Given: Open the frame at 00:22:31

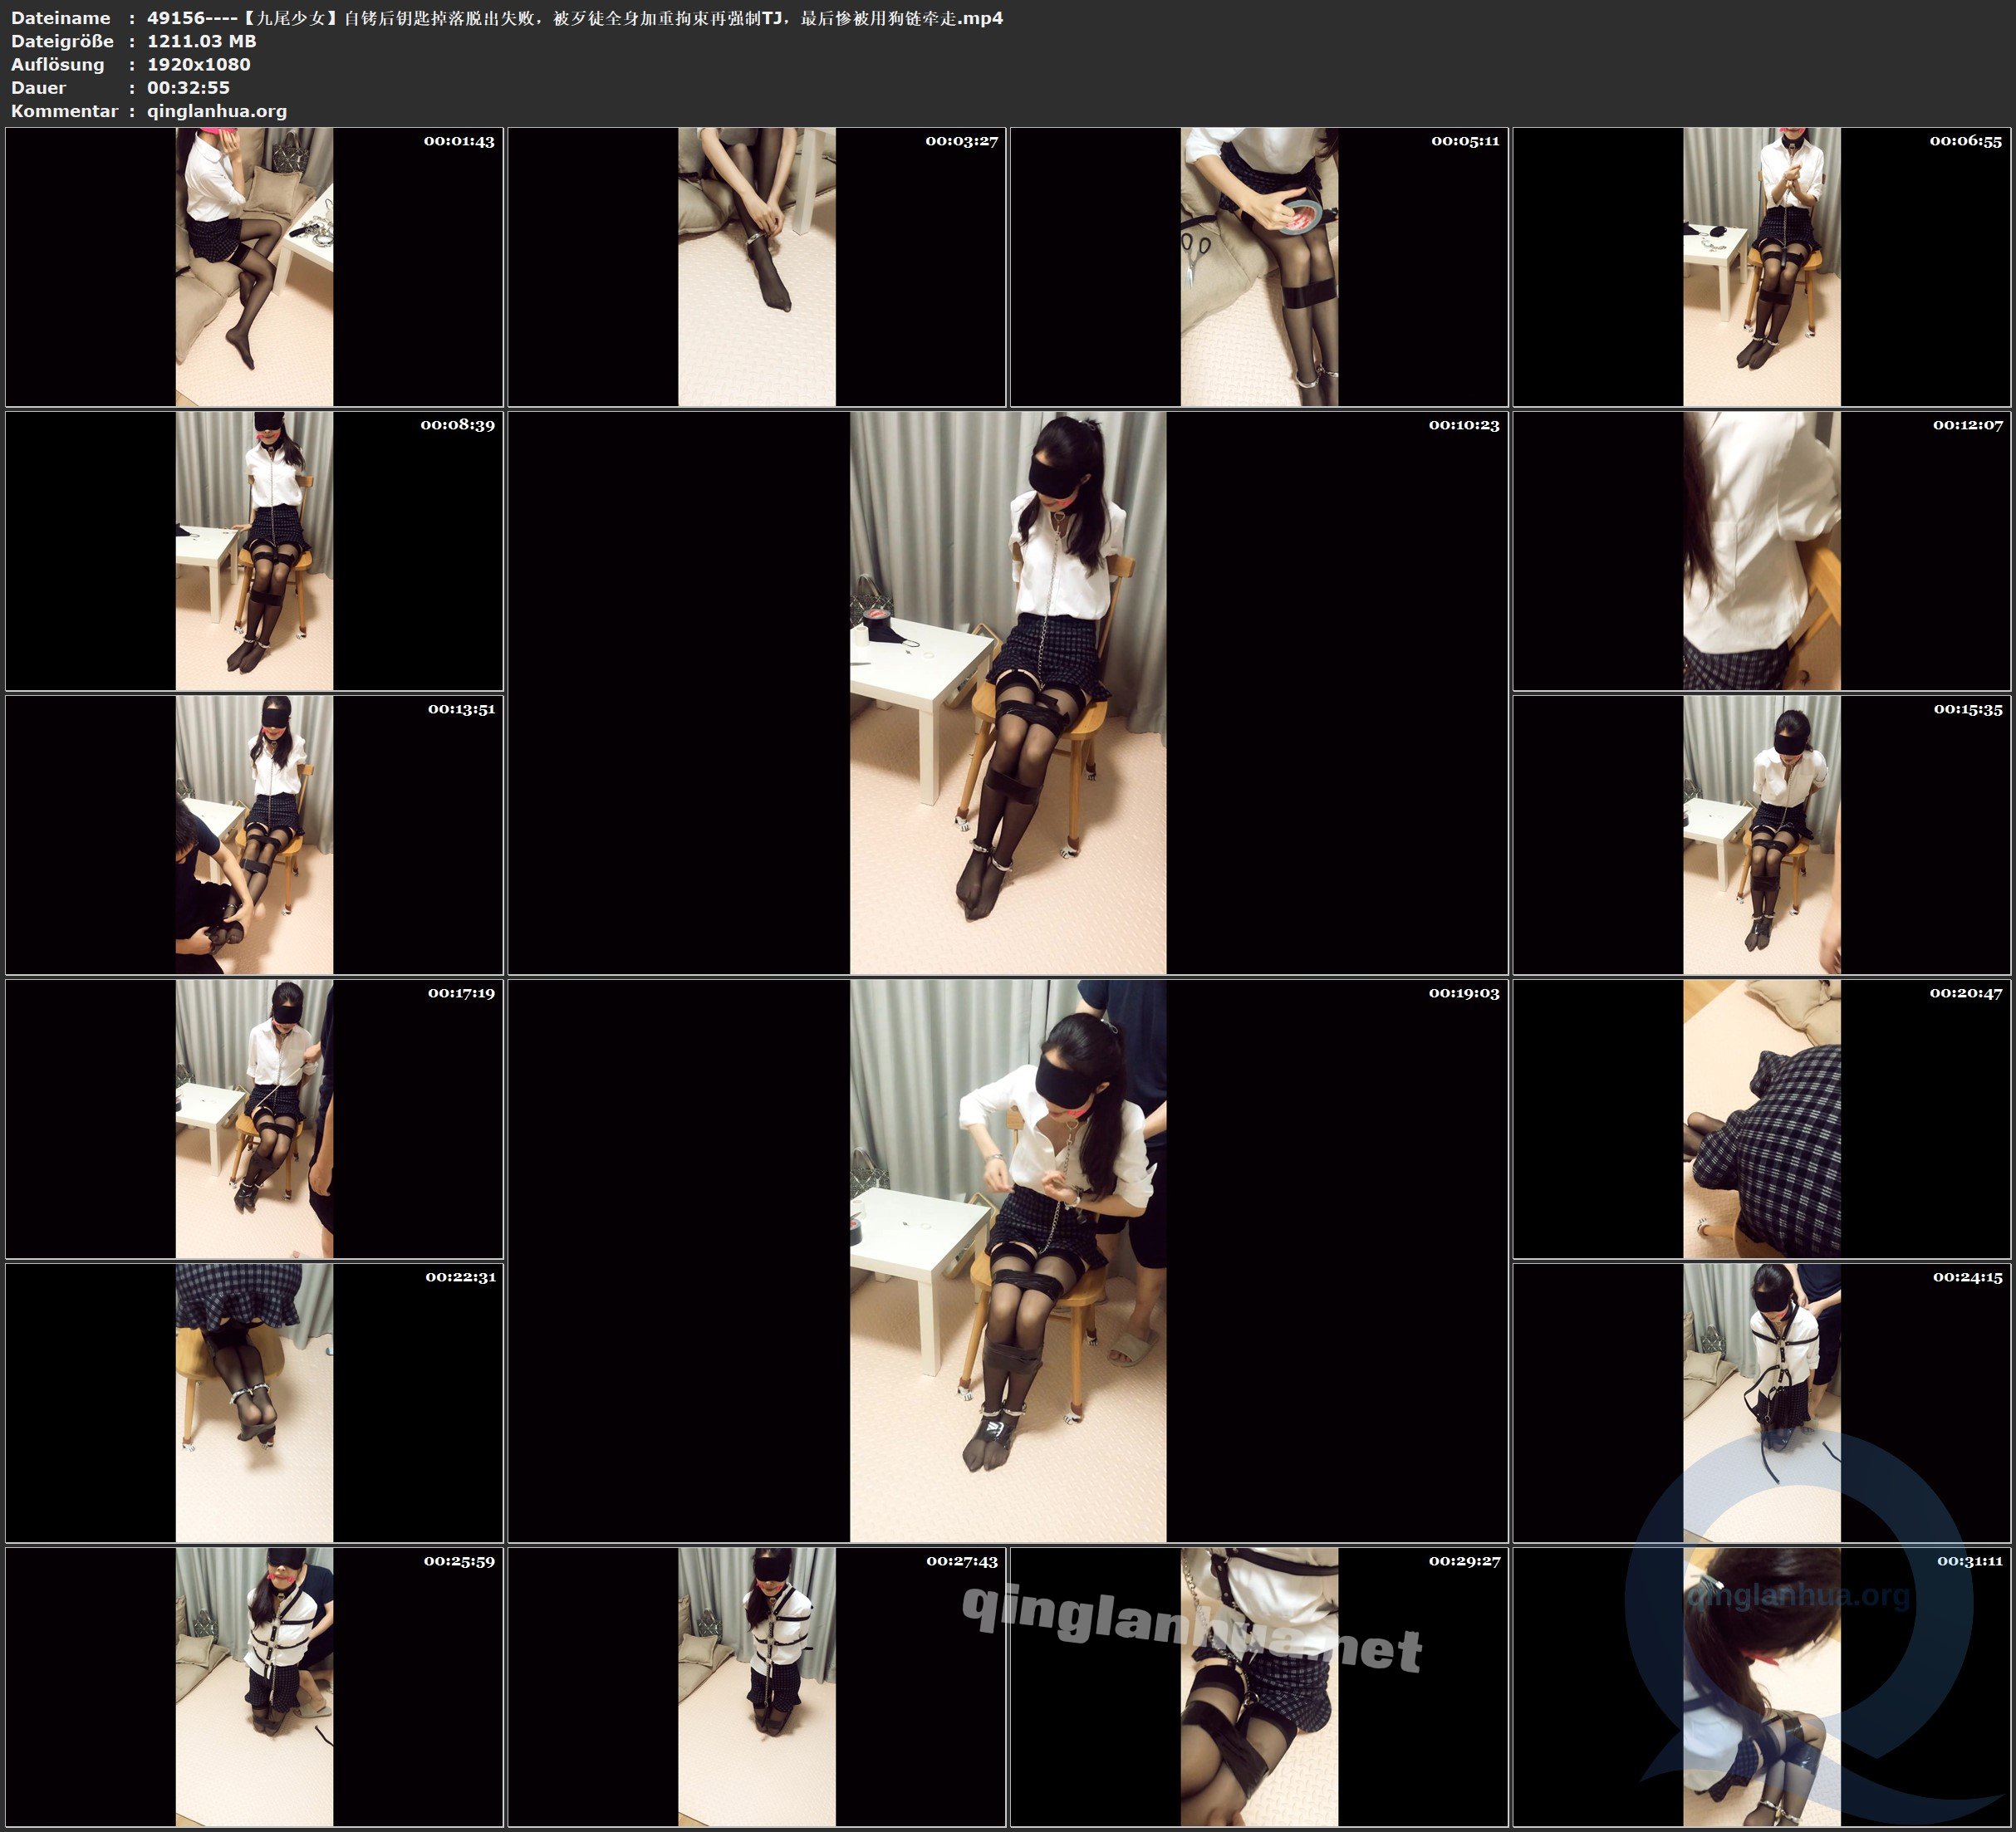Looking at the screenshot, I should click(254, 1402).
